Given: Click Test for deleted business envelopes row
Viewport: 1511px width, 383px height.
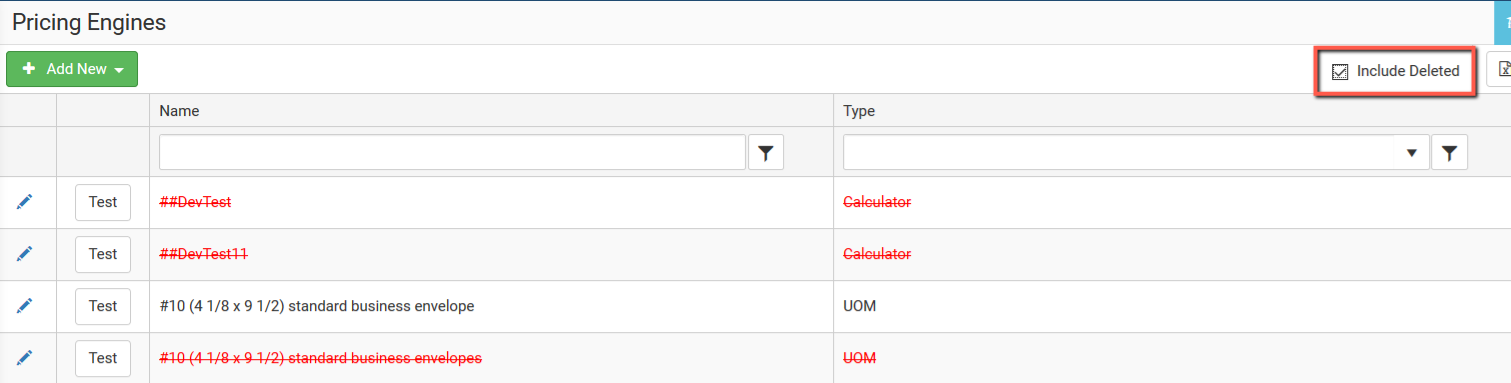Looking at the screenshot, I should 103,358.
